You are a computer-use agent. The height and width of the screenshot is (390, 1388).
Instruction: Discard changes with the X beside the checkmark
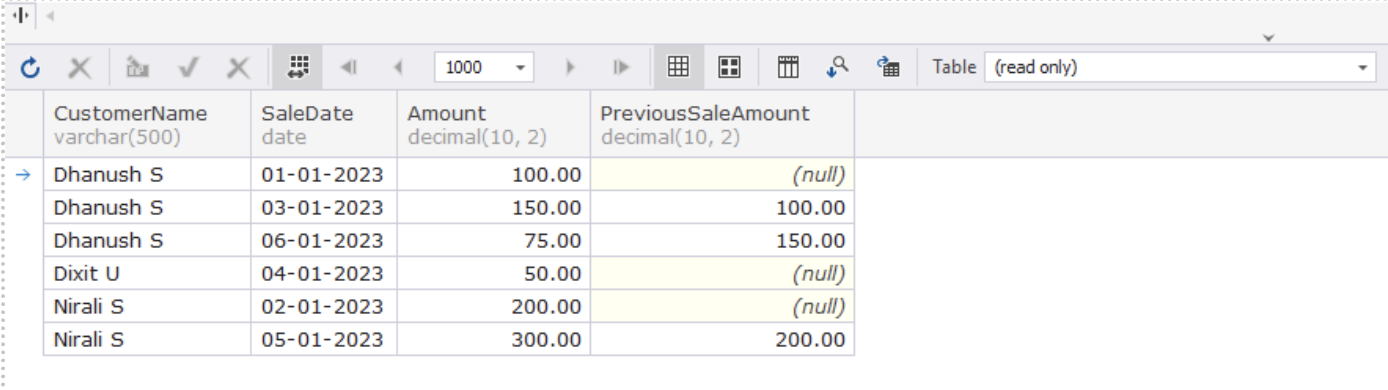click(238, 68)
